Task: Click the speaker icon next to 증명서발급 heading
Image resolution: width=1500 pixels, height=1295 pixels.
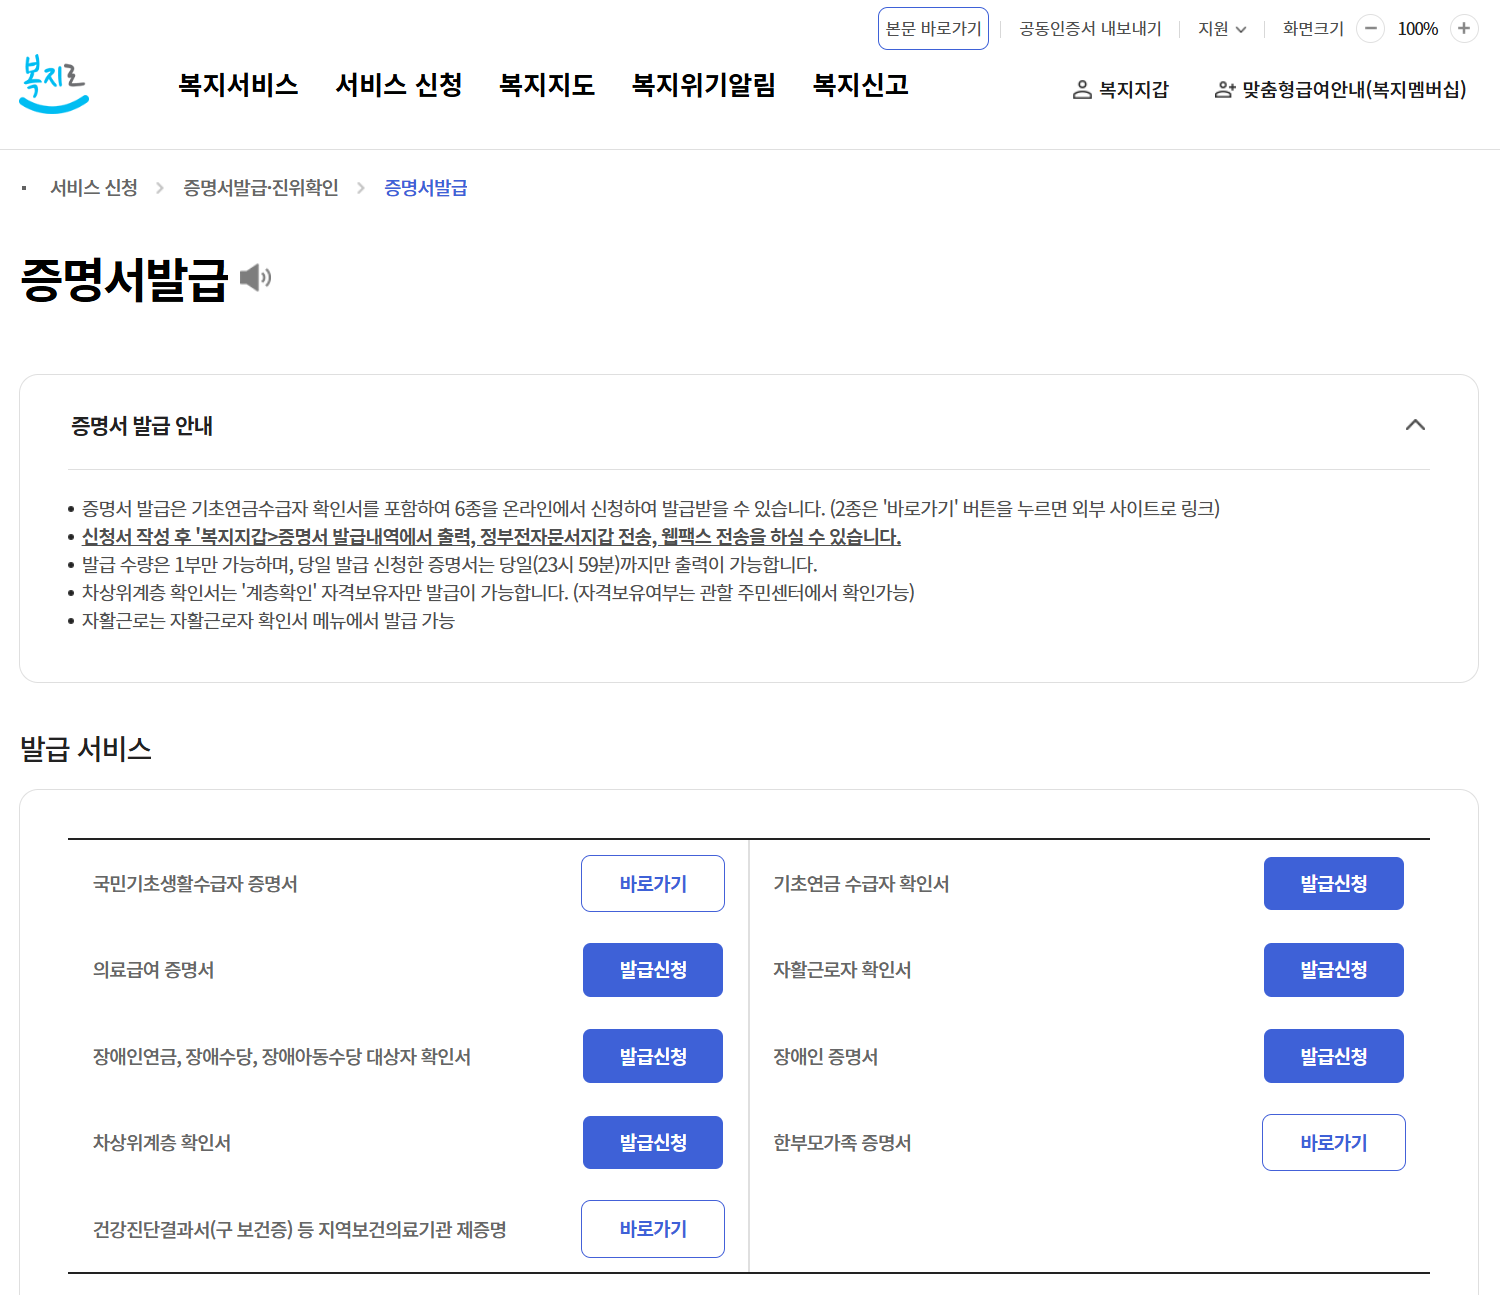Action: [256, 276]
